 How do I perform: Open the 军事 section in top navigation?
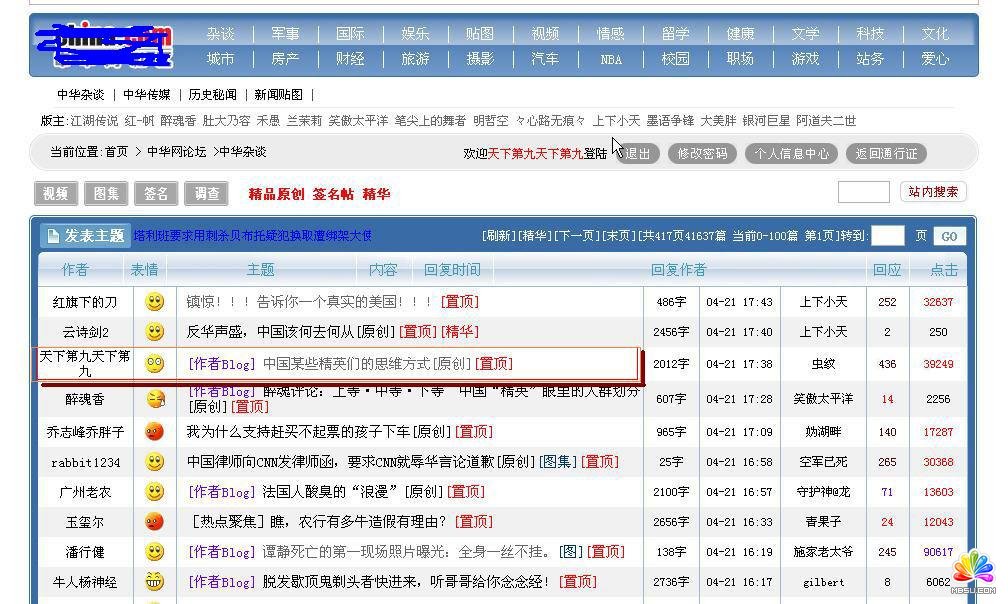pyautogui.click(x=285, y=34)
